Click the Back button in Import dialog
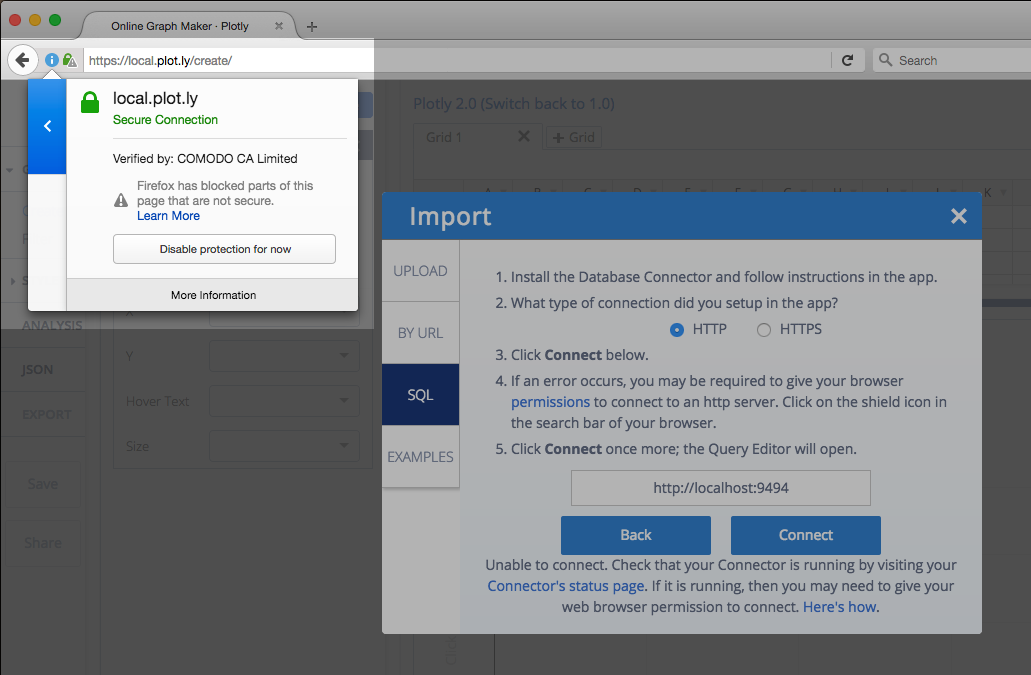Screen dimensions: 1031x675 [636, 535]
